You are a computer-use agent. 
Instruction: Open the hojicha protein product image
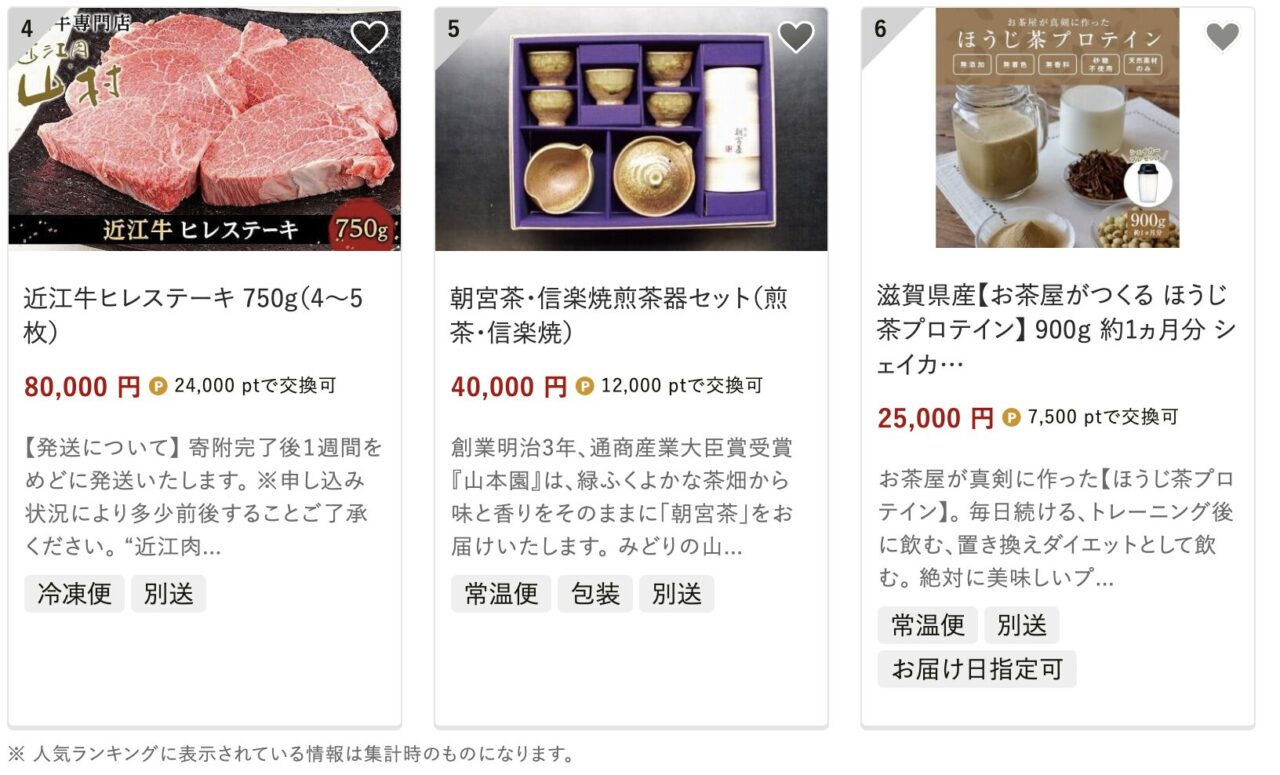[x=1058, y=128]
